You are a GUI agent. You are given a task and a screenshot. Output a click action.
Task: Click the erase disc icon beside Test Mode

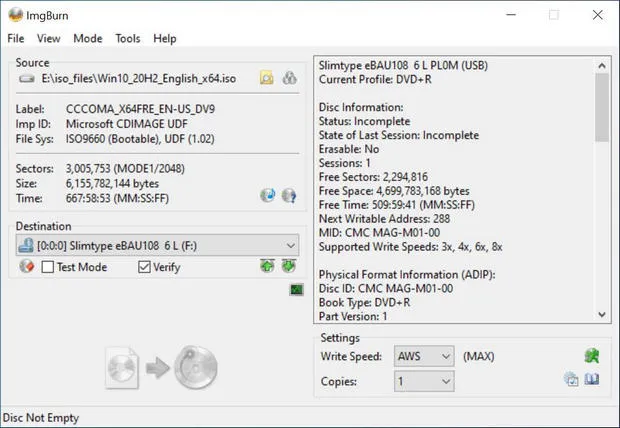pyautogui.click(x=26, y=267)
